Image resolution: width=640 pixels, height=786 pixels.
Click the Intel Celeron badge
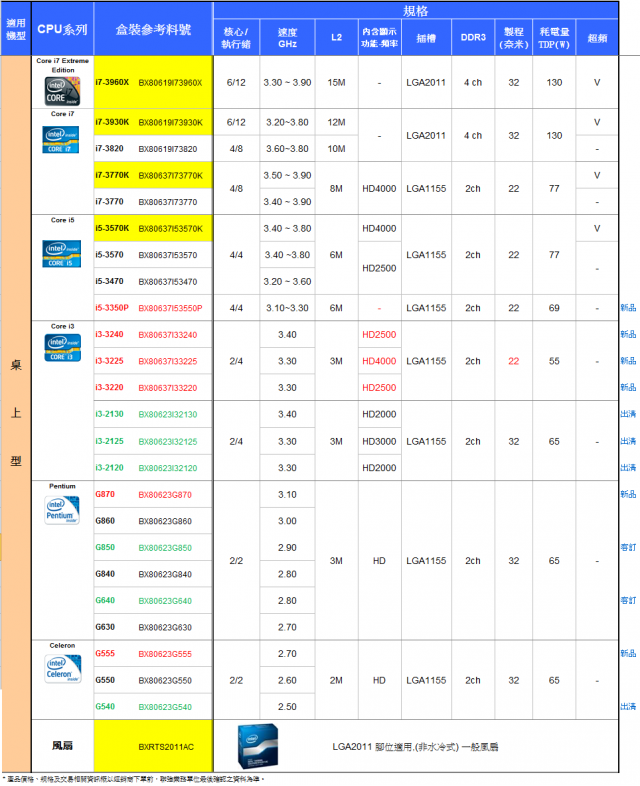coord(63,669)
